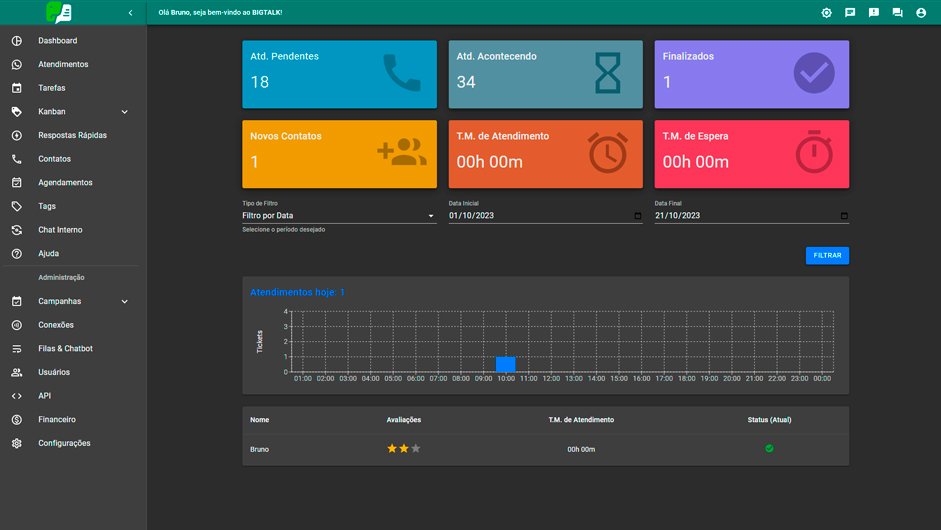This screenshot has height=530, width=941.
Task: Click the WhatsApp icon beside Atendimentos
Action: (x=17, y=64)
